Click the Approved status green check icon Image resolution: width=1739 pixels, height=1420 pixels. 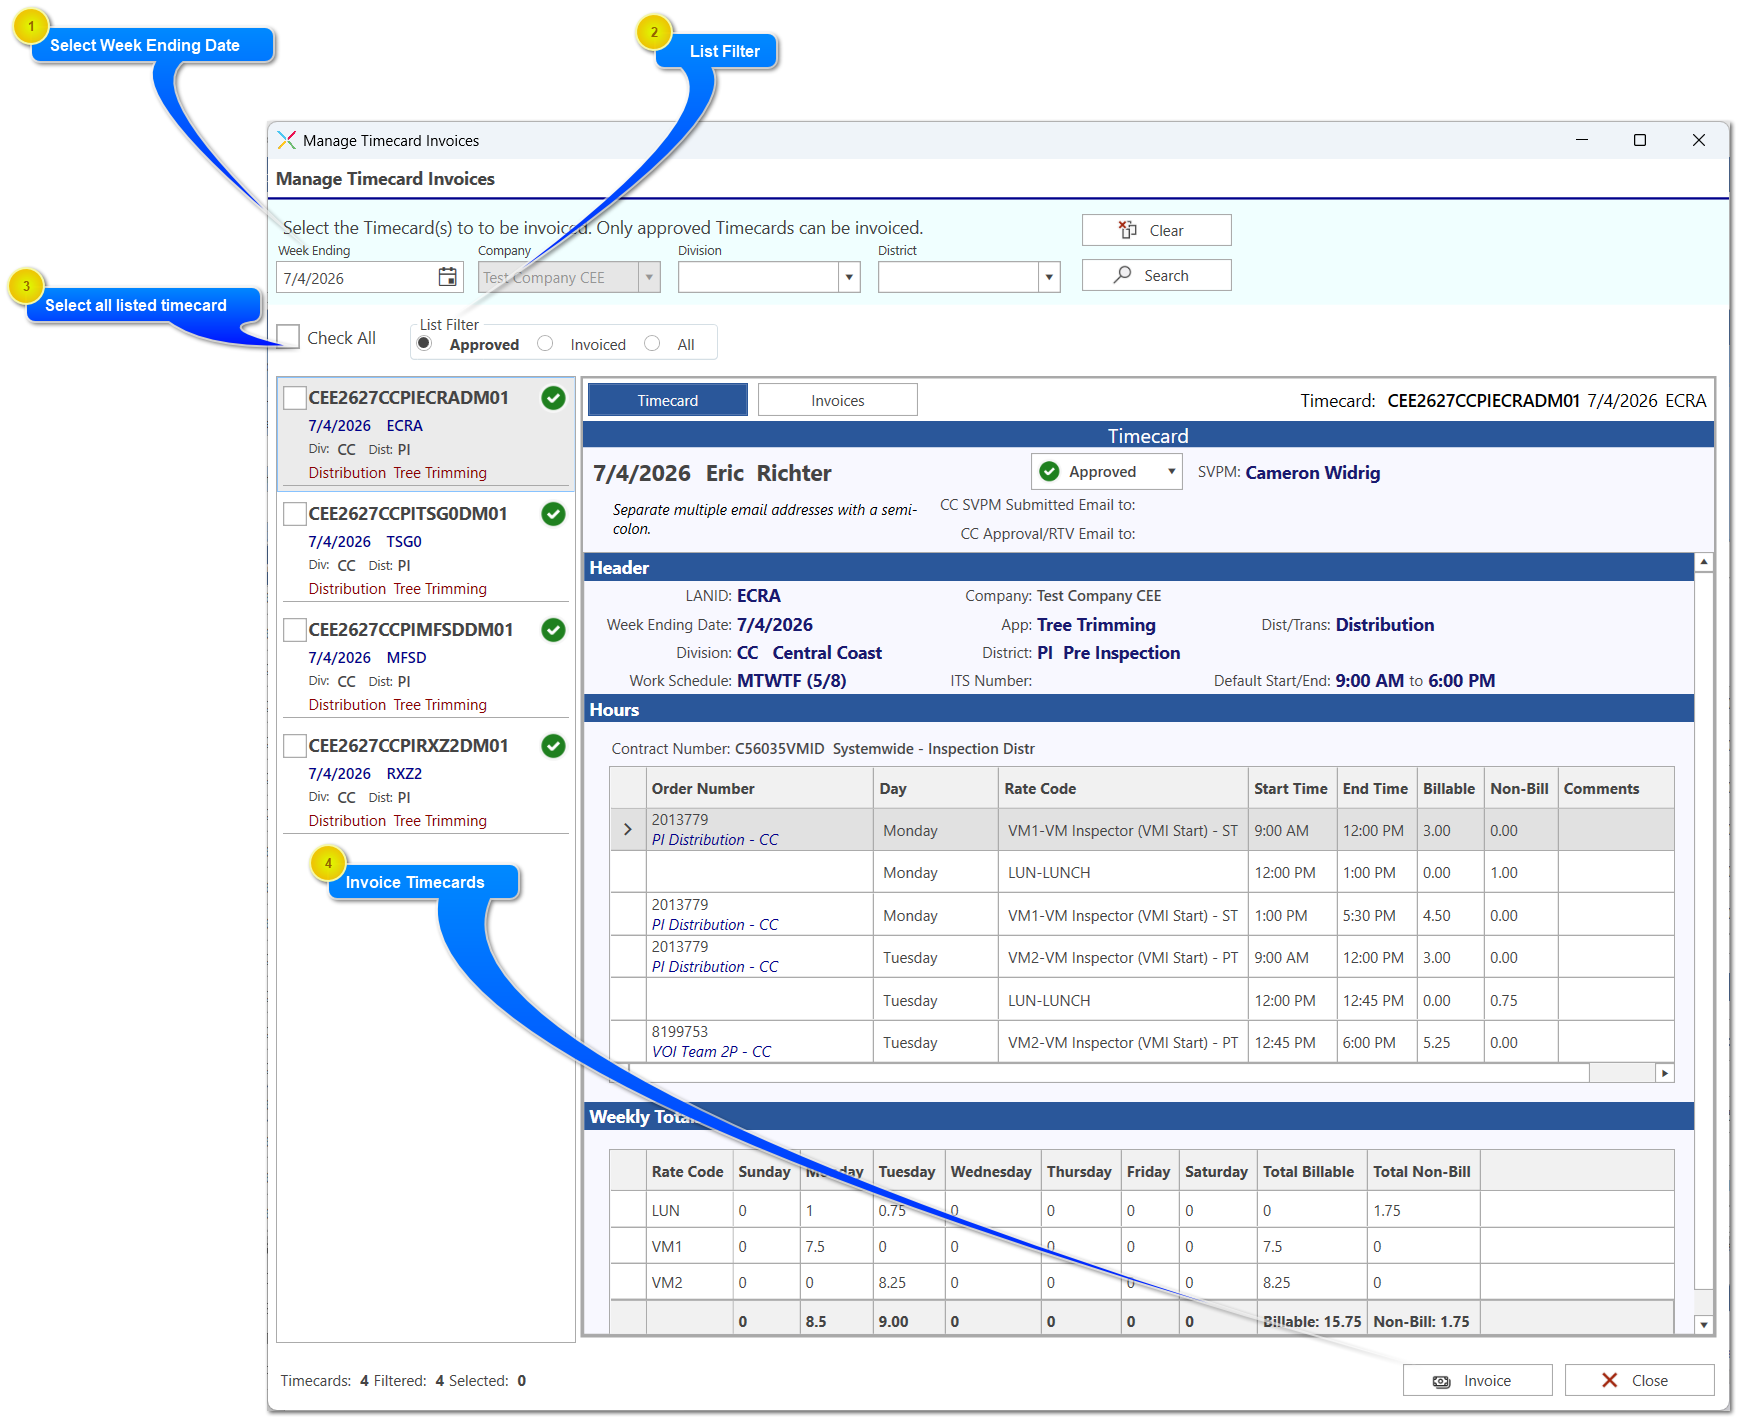(x=1049, y=471)
